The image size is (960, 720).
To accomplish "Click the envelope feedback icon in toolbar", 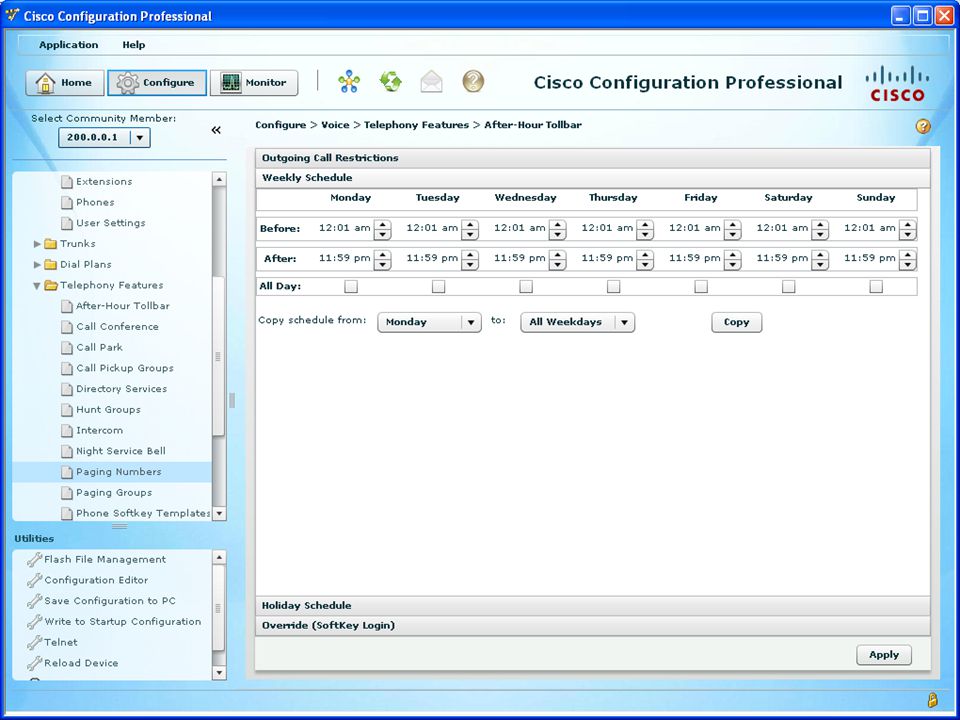I will (432, 81).
